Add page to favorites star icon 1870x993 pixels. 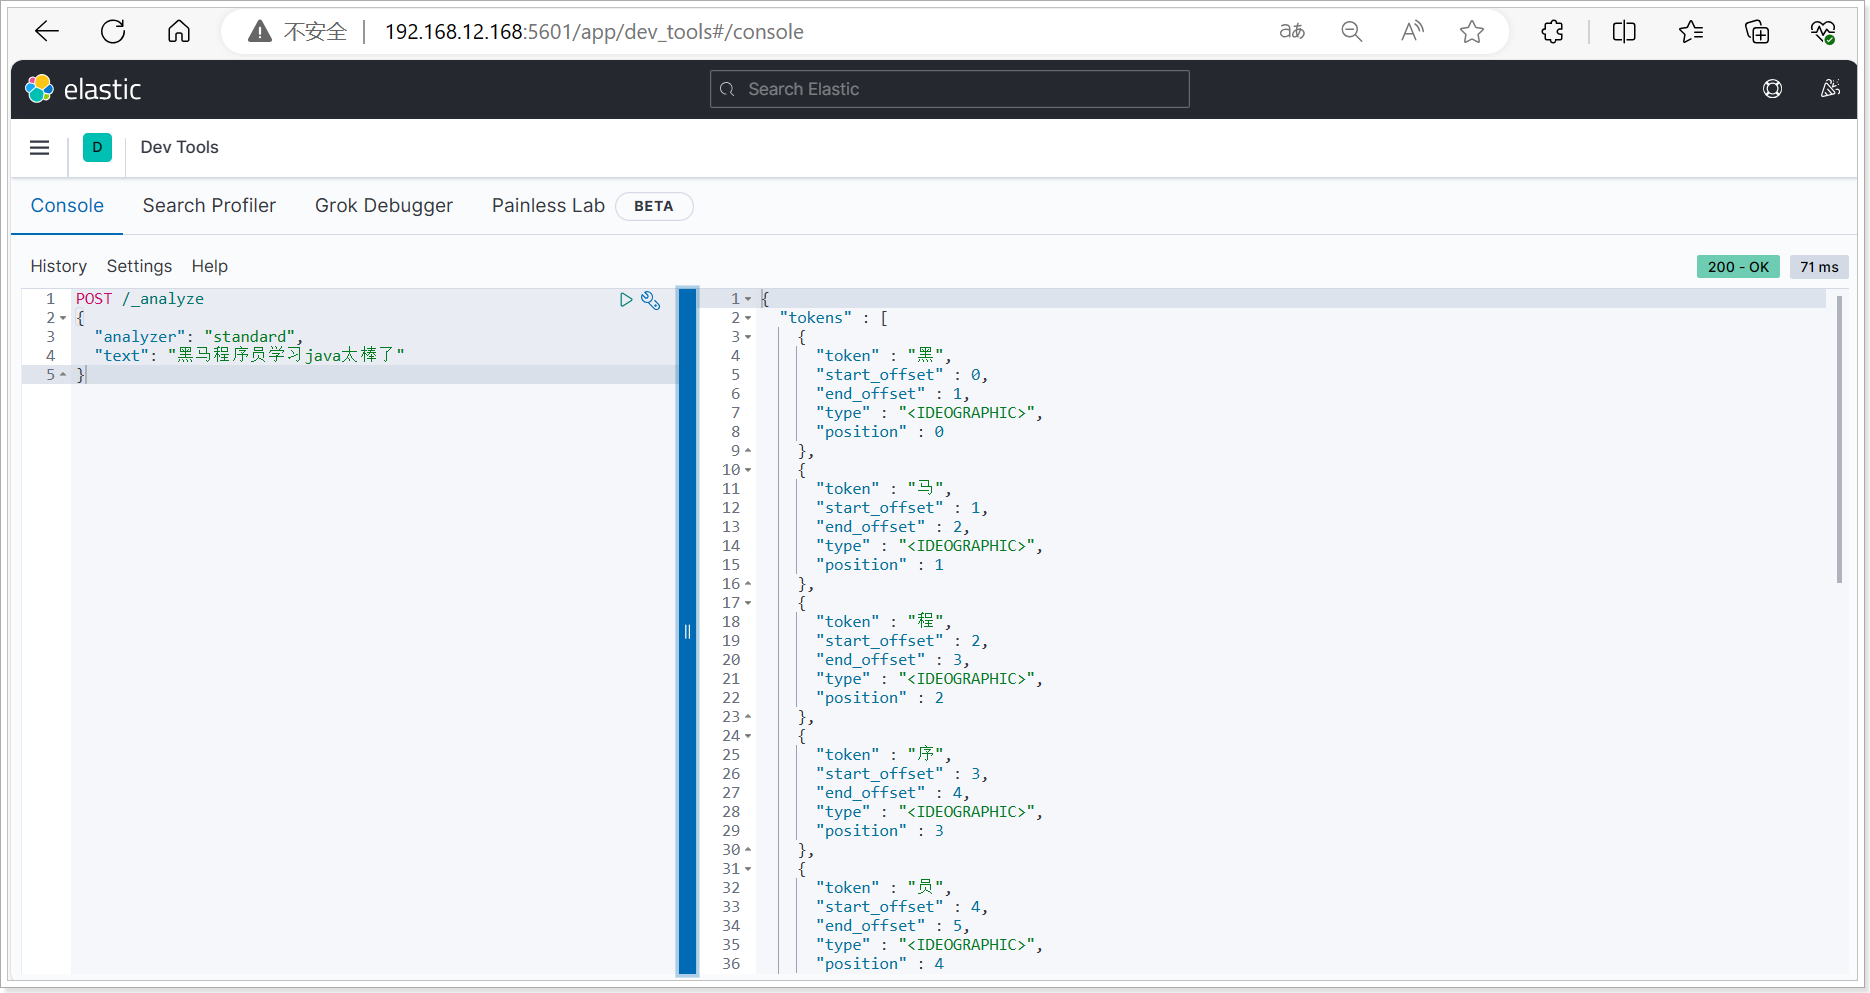(x=1472, y=32)
